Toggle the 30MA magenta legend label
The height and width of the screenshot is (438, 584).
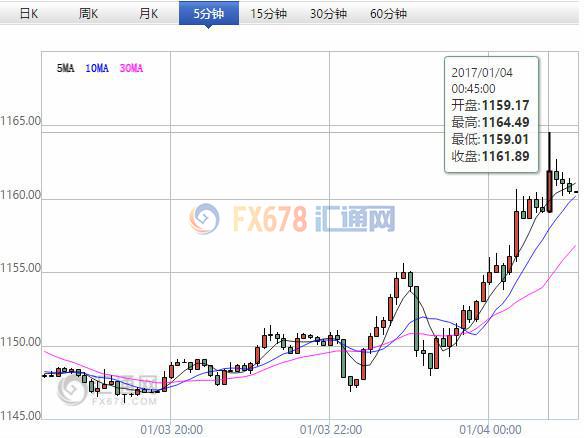pos(131,68)
